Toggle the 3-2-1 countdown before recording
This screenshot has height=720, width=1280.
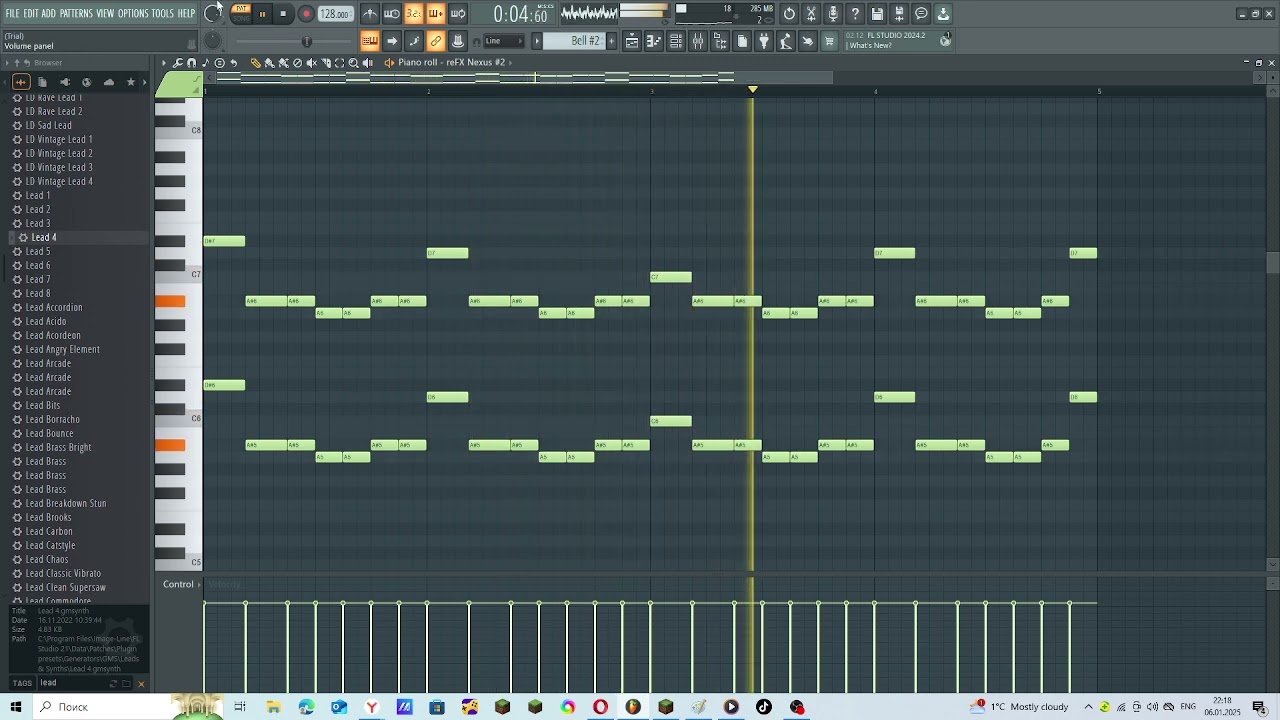click(414, 14)
